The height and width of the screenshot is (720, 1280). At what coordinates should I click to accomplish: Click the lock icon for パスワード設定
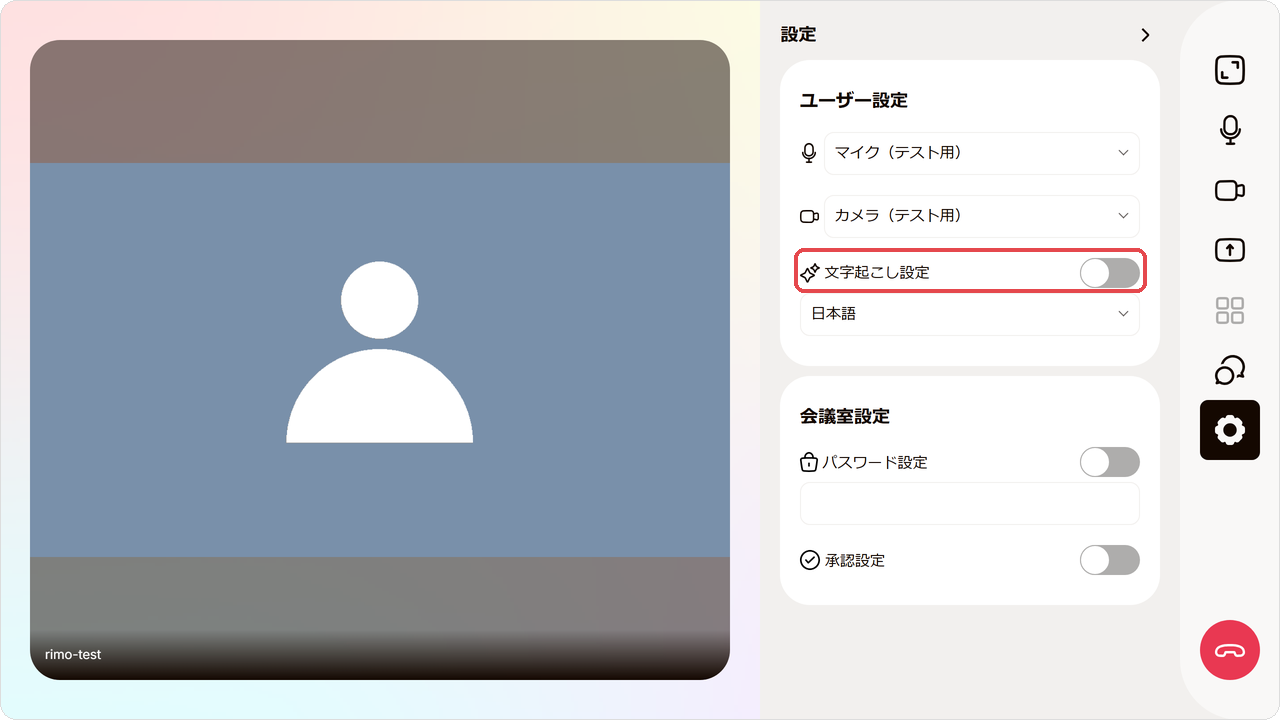(809, 462)
